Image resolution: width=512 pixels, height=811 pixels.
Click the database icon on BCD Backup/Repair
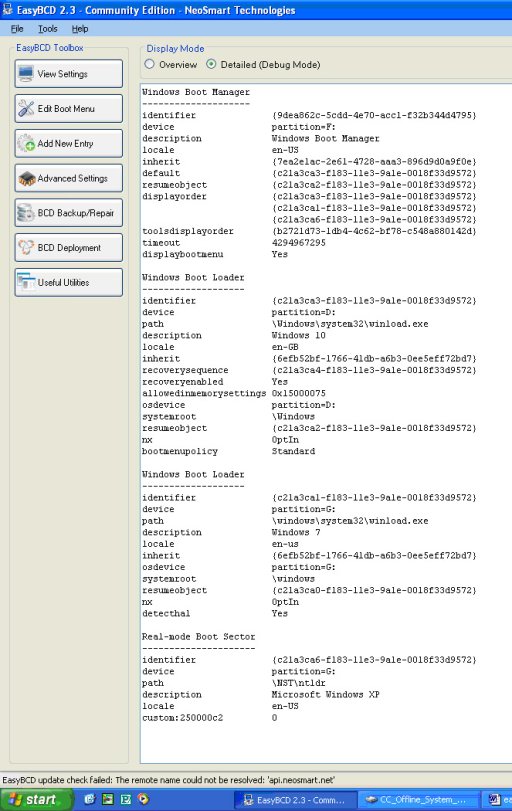pyautogui.click(x=26, y=213)
